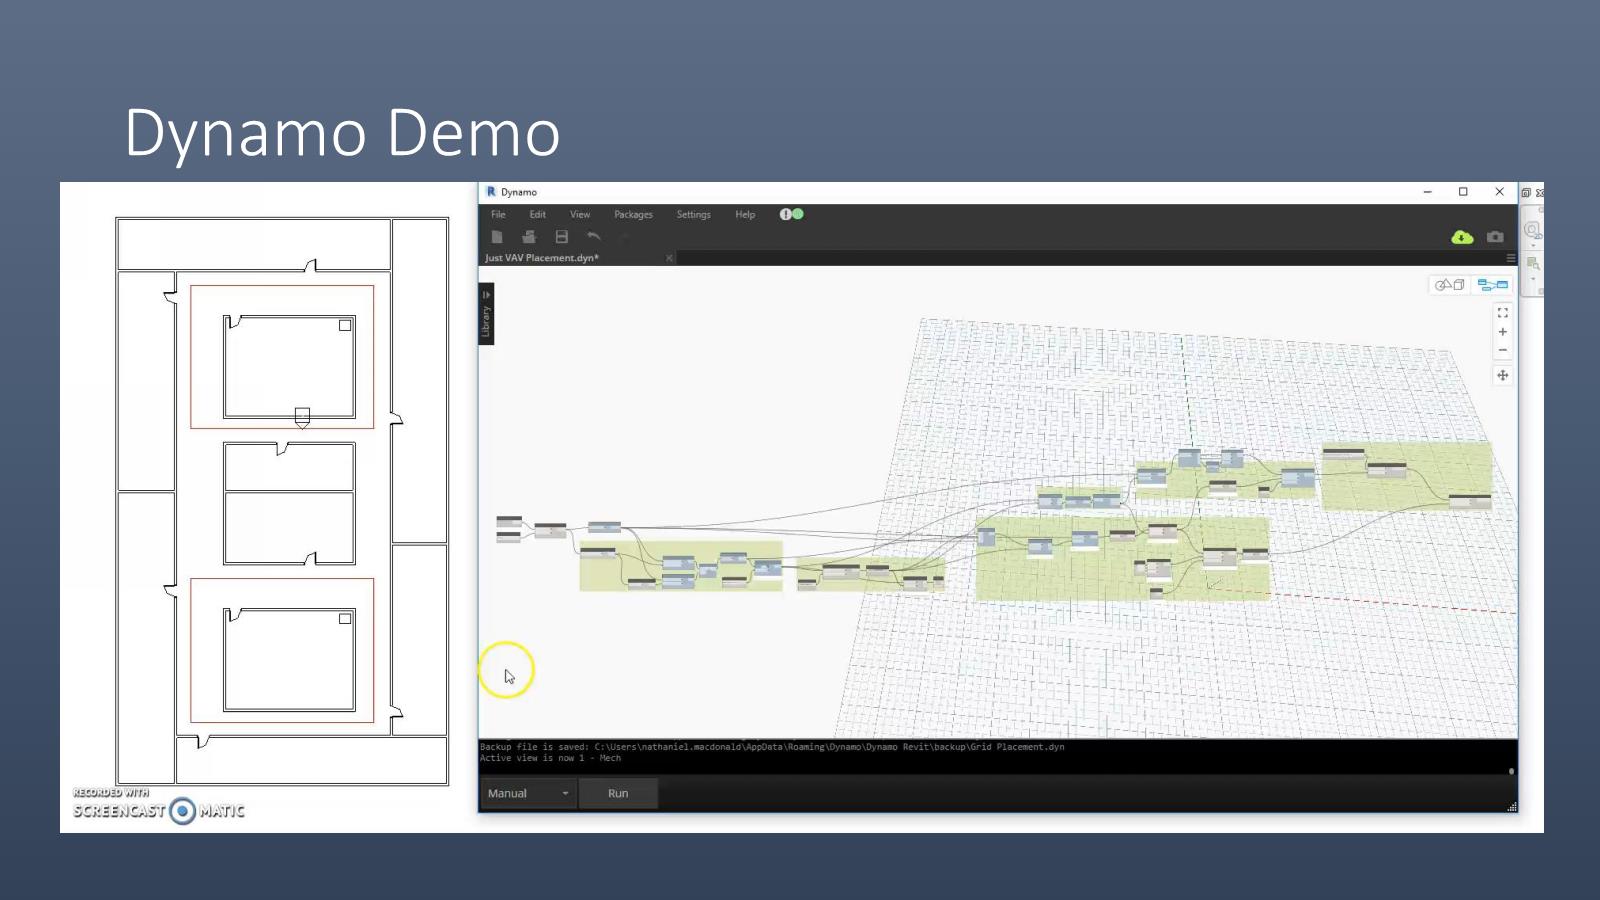Activate the pan tool

1502,375
